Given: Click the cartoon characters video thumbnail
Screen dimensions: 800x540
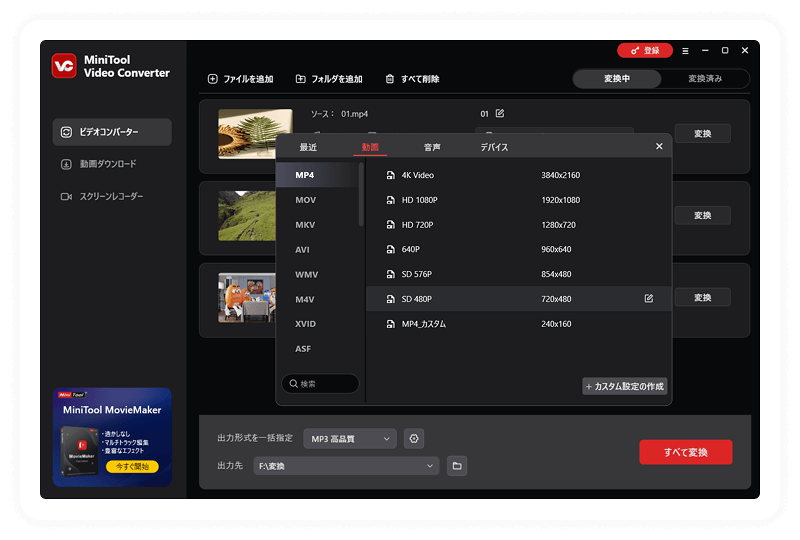Looking at the screenshot, I should point(247,298).
